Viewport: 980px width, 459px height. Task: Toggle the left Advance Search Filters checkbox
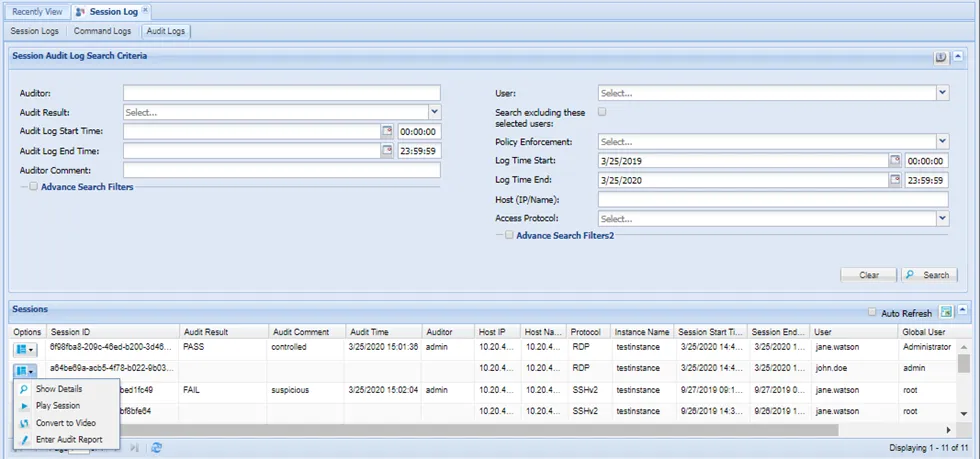click(x=34, y=186)
